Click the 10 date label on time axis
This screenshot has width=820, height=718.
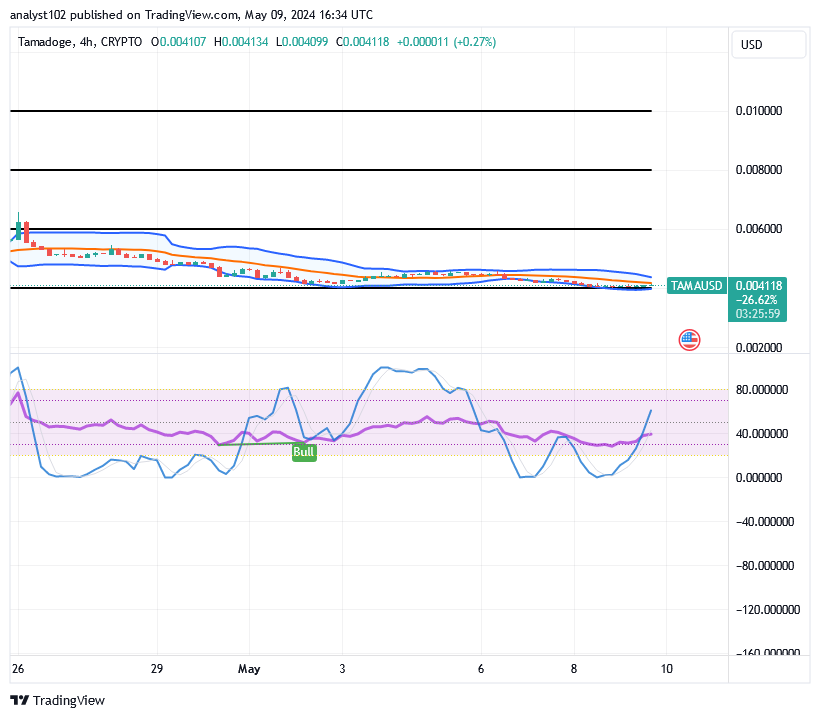tap(666, 669)
